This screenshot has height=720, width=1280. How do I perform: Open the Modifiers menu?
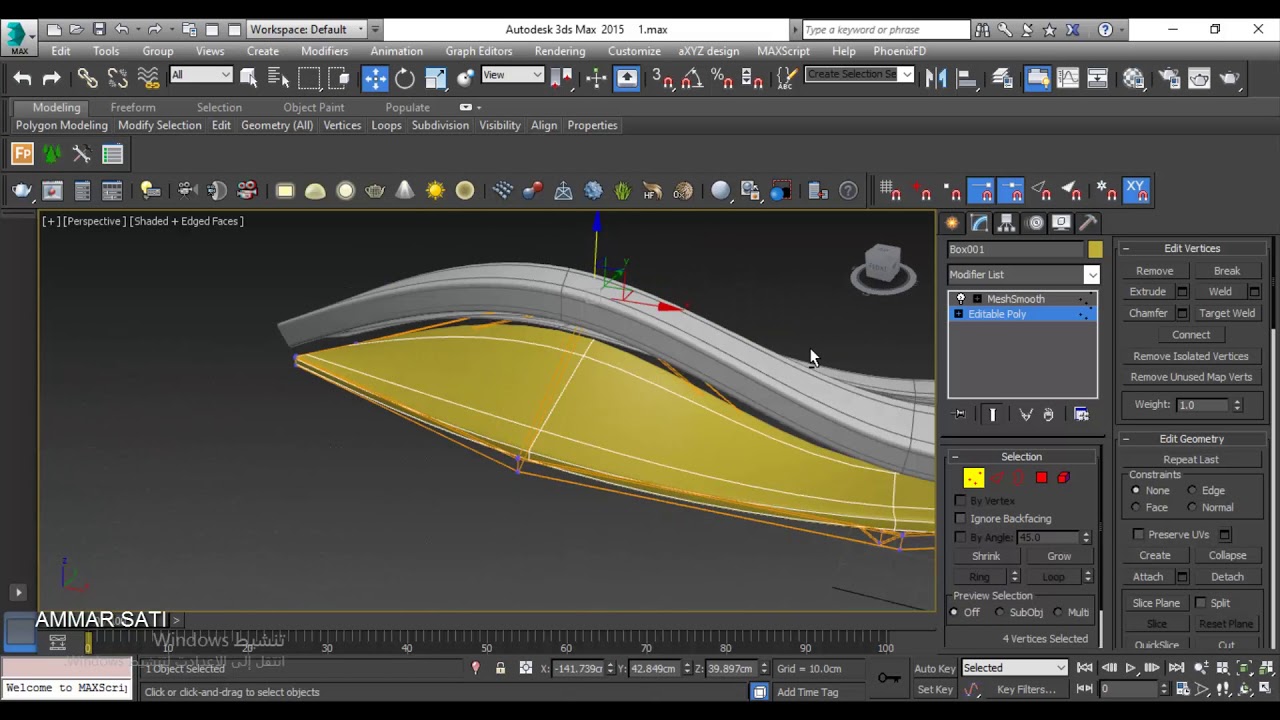click(324, 51)
